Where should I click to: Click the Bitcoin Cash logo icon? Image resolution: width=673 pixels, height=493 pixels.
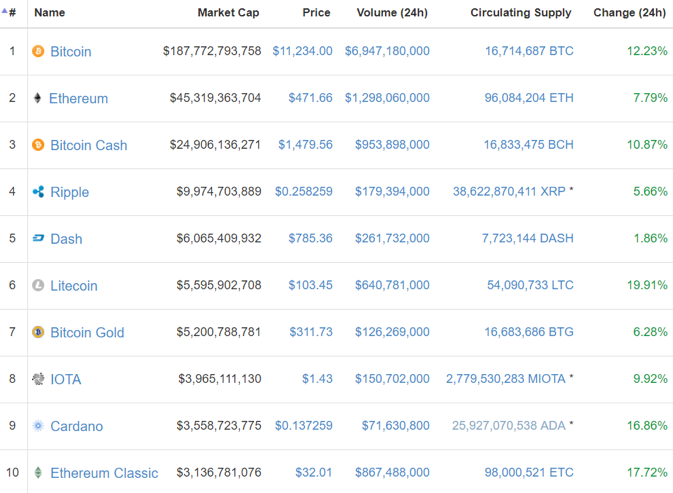click(x=38, y=145)
